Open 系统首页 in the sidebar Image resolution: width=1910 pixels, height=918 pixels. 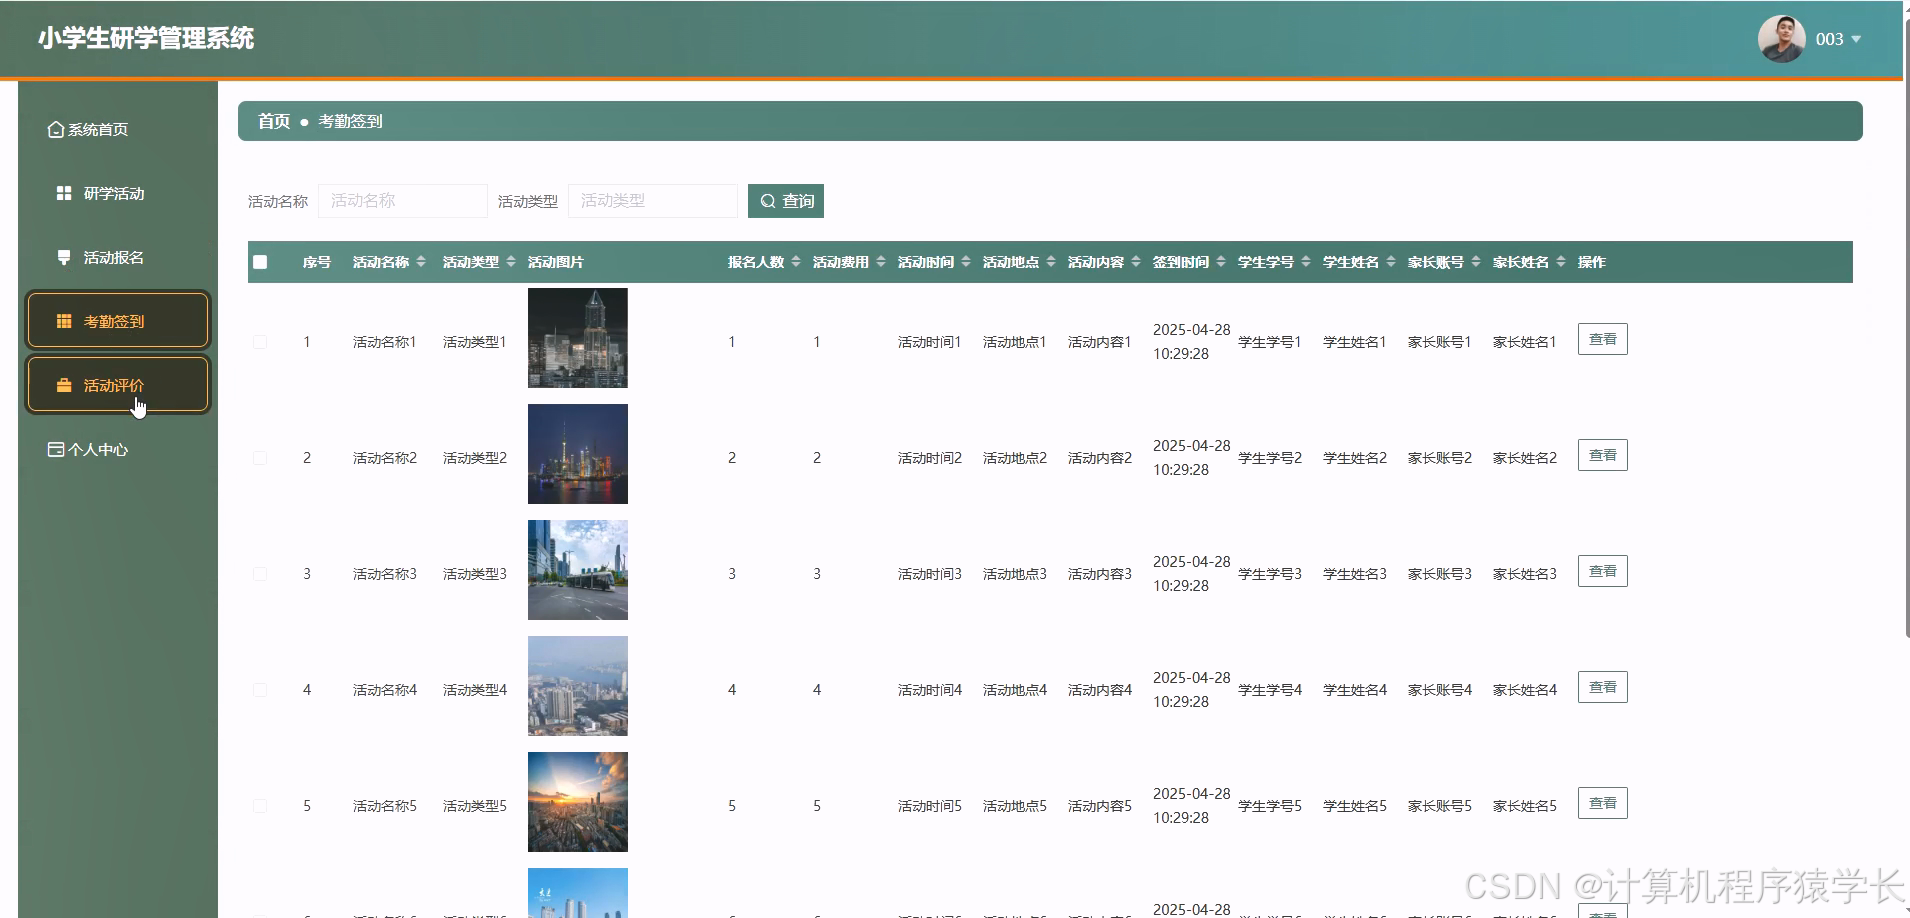(118, 130)
